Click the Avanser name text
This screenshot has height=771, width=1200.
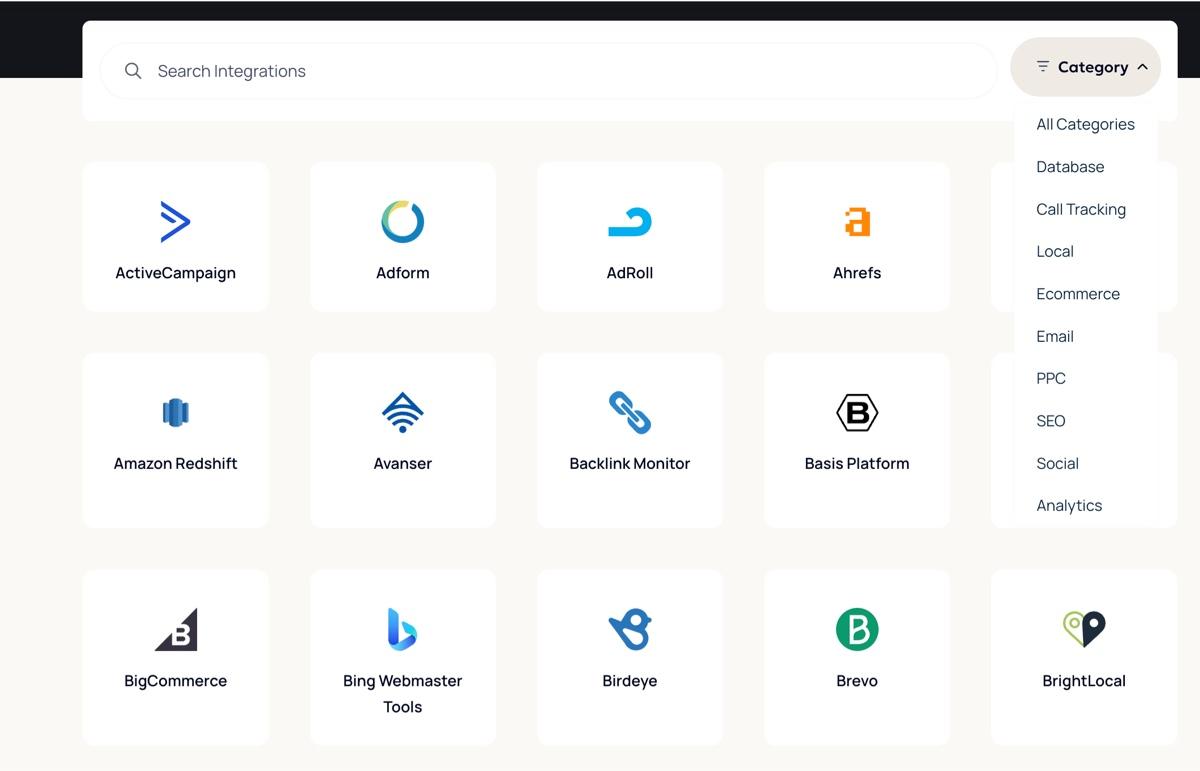pos(403,463)
